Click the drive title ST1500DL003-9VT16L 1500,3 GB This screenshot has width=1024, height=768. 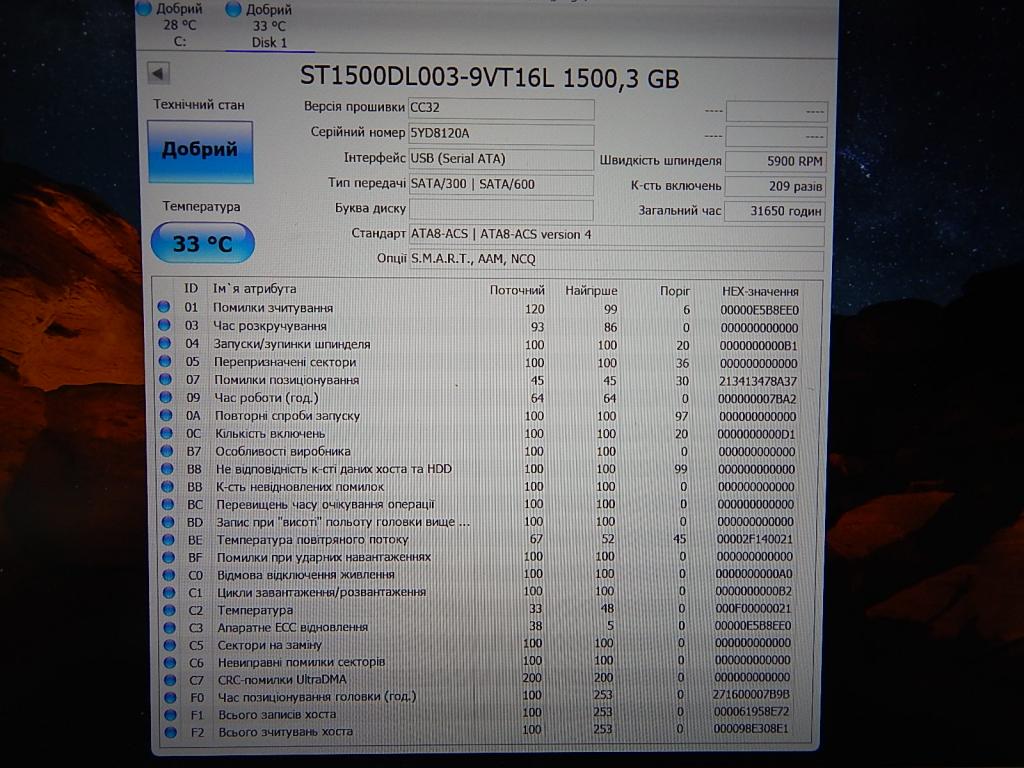(x=489, y=78)
